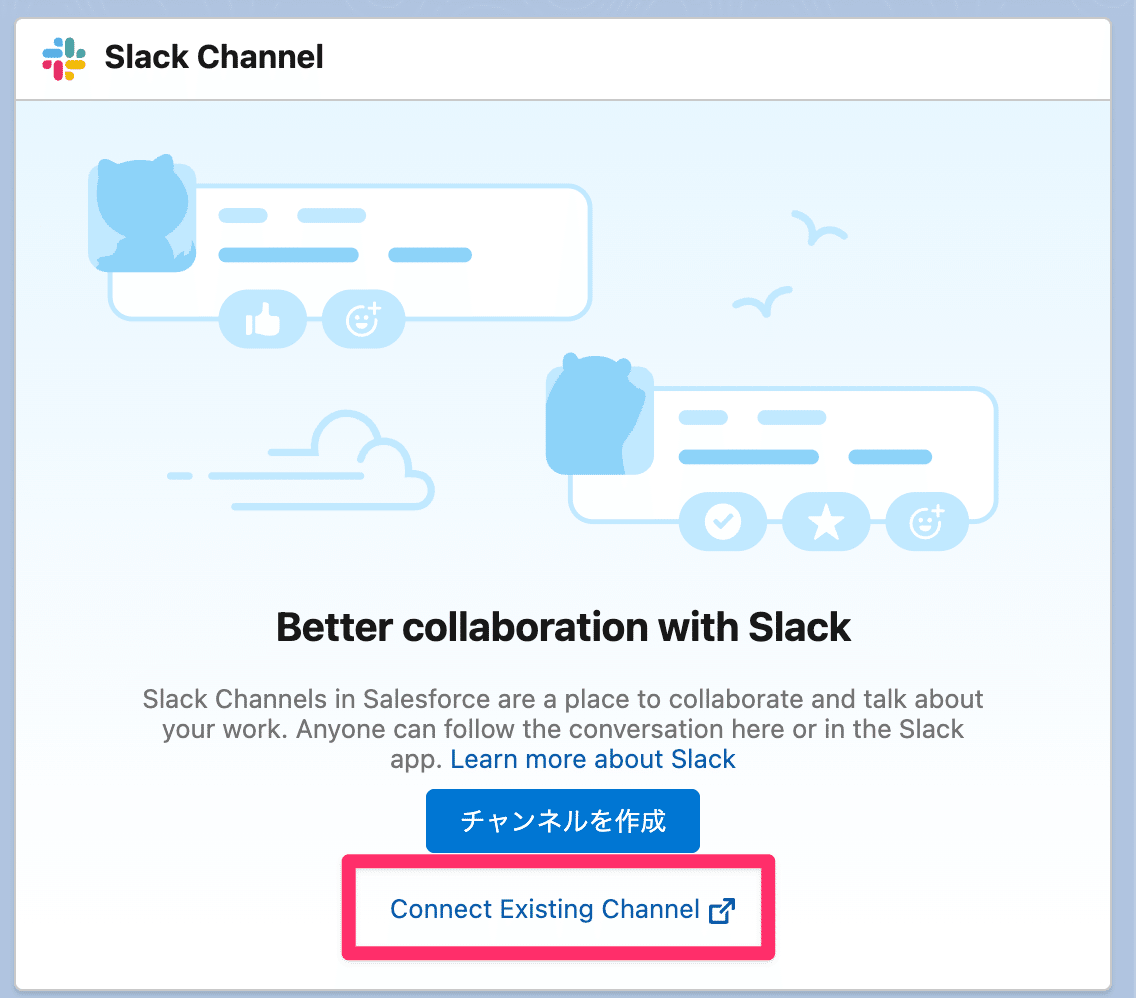Select the cat avatar on the upper message card
Screen dimensions: 1136x998
coord(142,212)
